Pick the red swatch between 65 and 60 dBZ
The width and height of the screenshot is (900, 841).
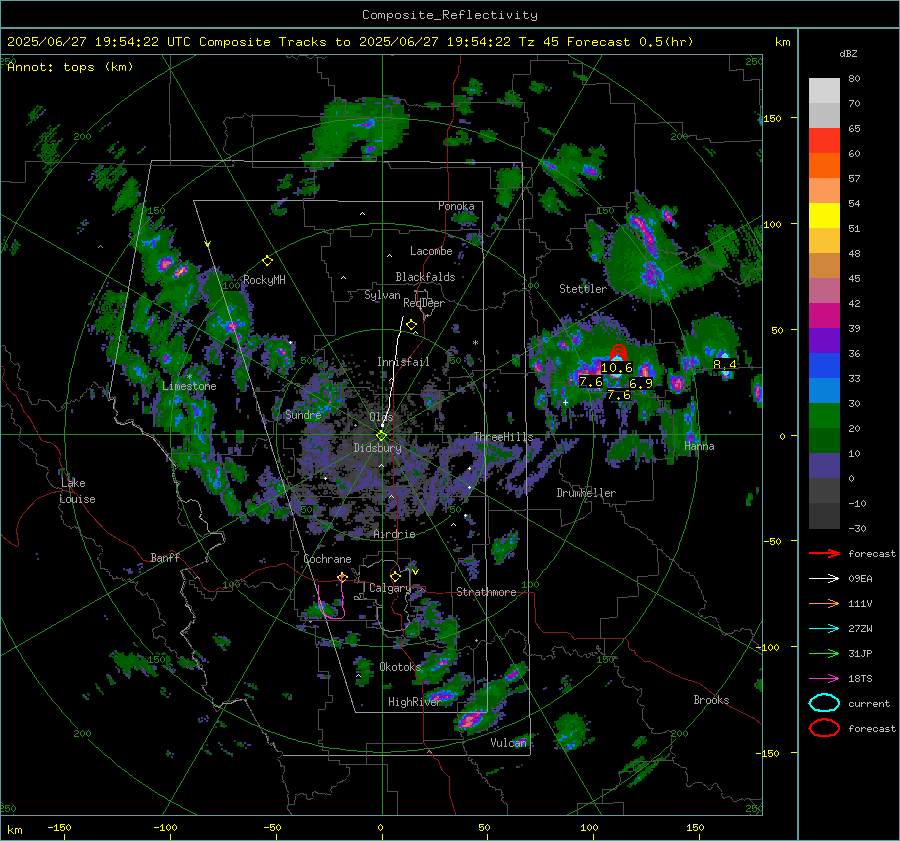(x=824, y=141)
